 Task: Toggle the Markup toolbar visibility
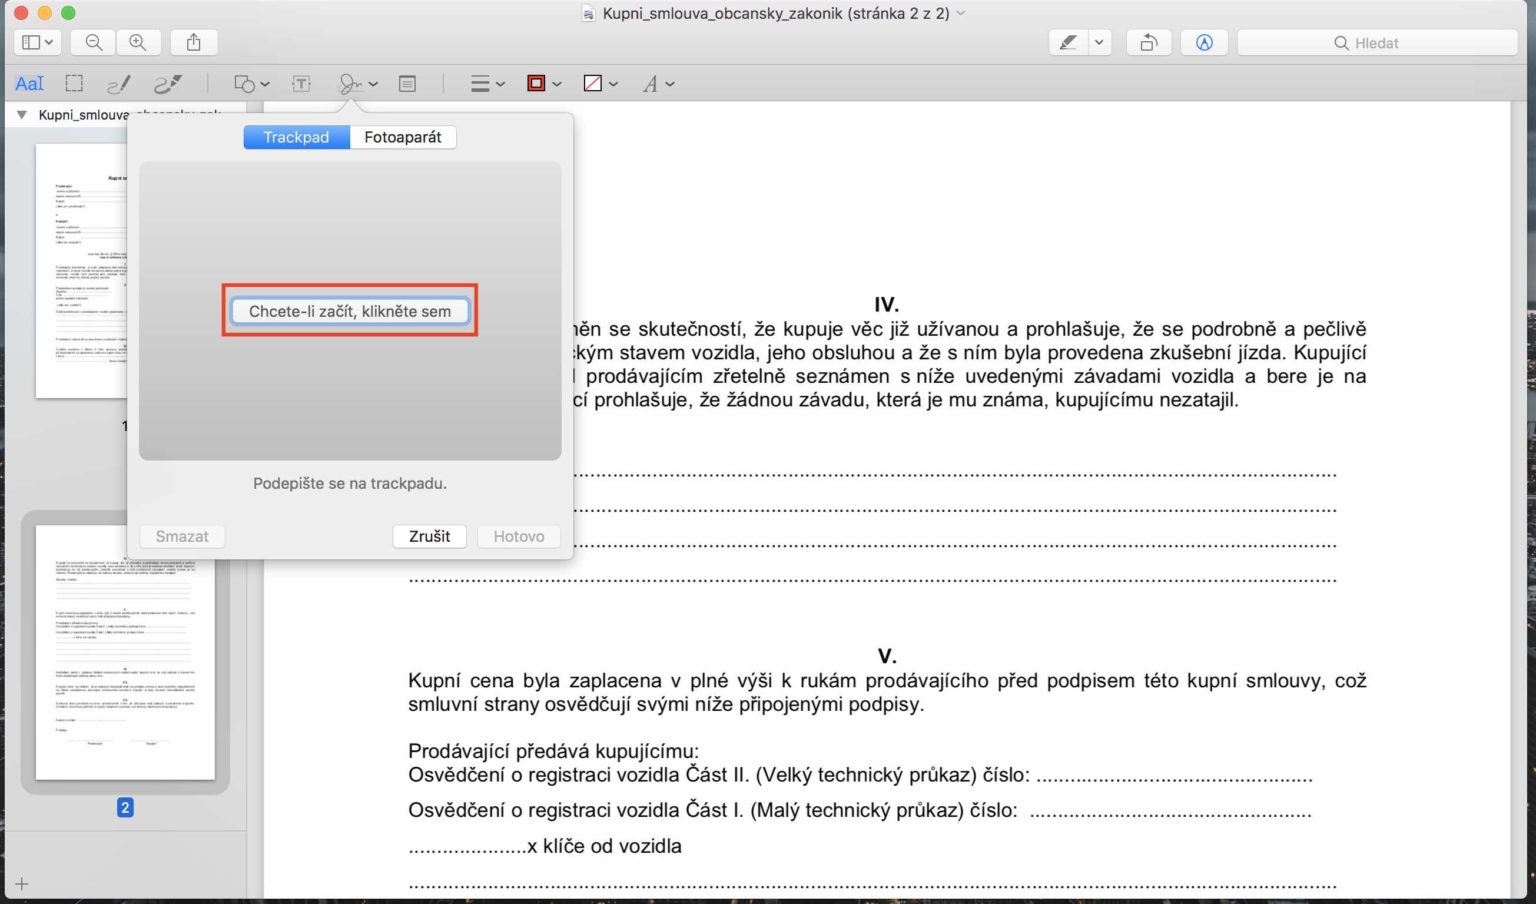point(1204,42)
